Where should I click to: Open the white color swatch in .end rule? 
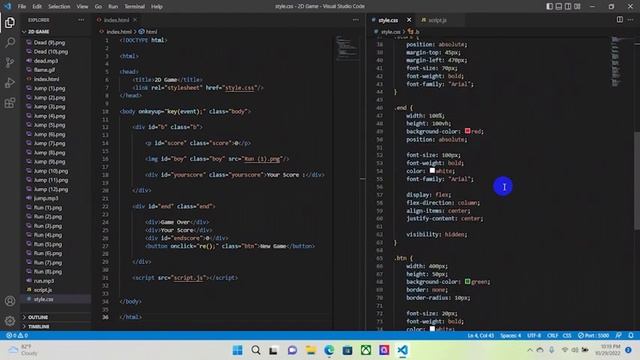(432, 171)
